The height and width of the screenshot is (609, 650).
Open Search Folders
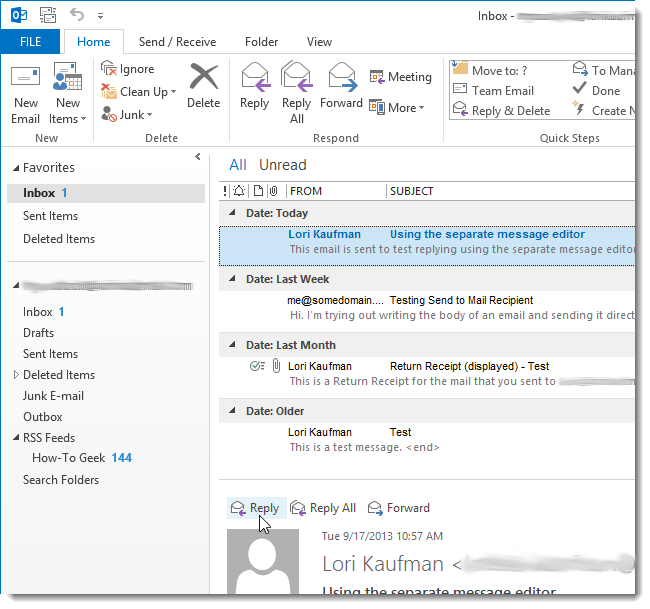click(x=61, y=480)
